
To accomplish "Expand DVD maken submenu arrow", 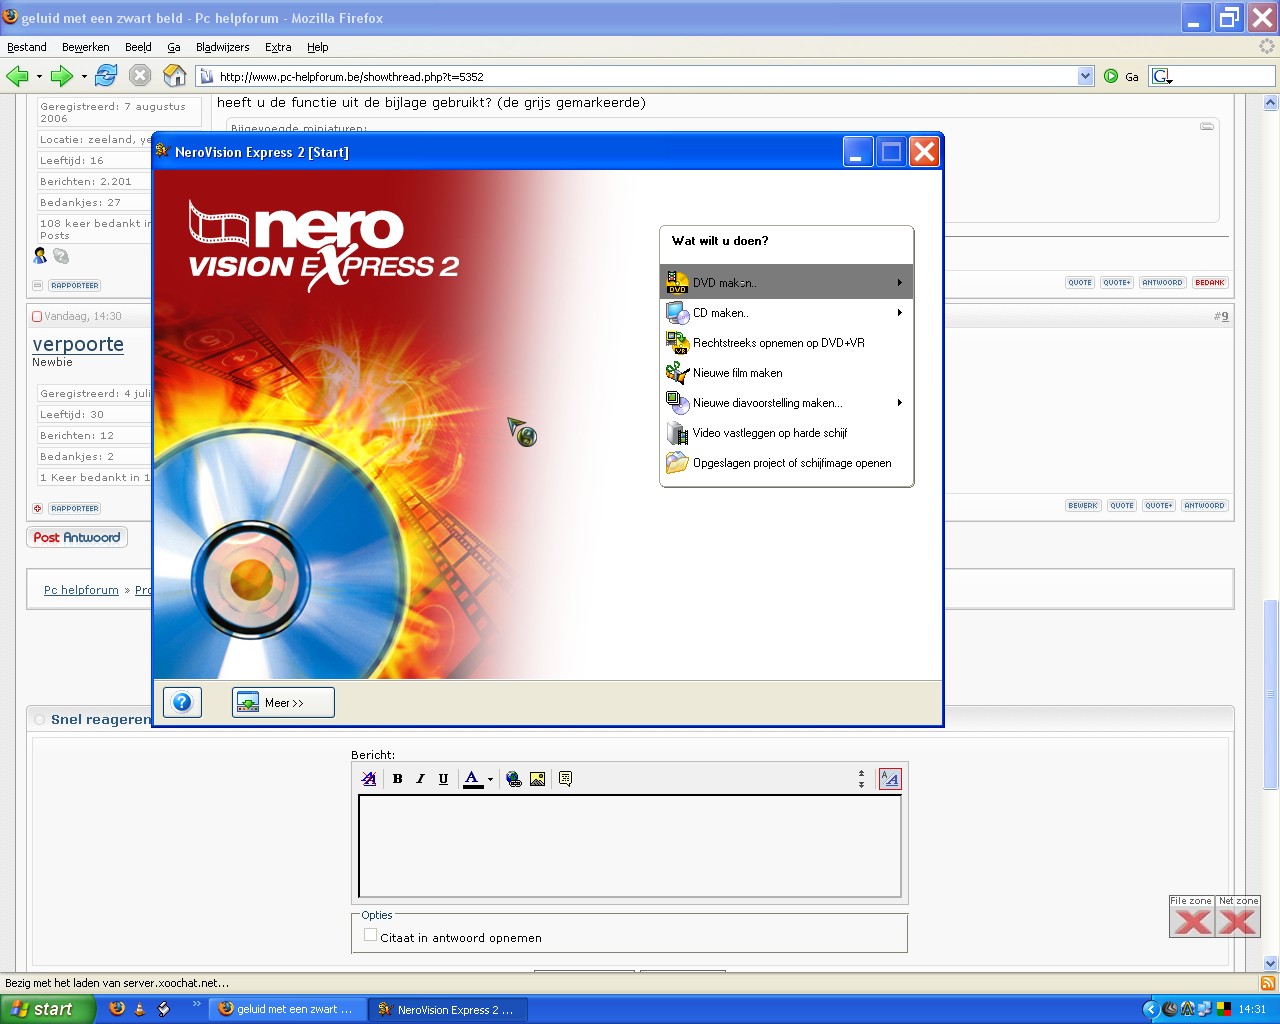I will coord(900,282).
